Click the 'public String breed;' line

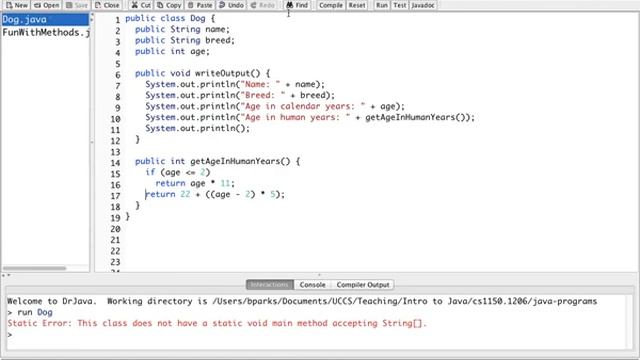click(185, 40)
